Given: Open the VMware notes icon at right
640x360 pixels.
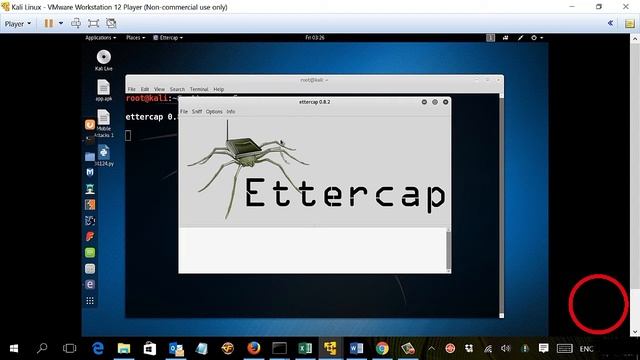Looking at the screenshot, I should (x=629, y=23).
